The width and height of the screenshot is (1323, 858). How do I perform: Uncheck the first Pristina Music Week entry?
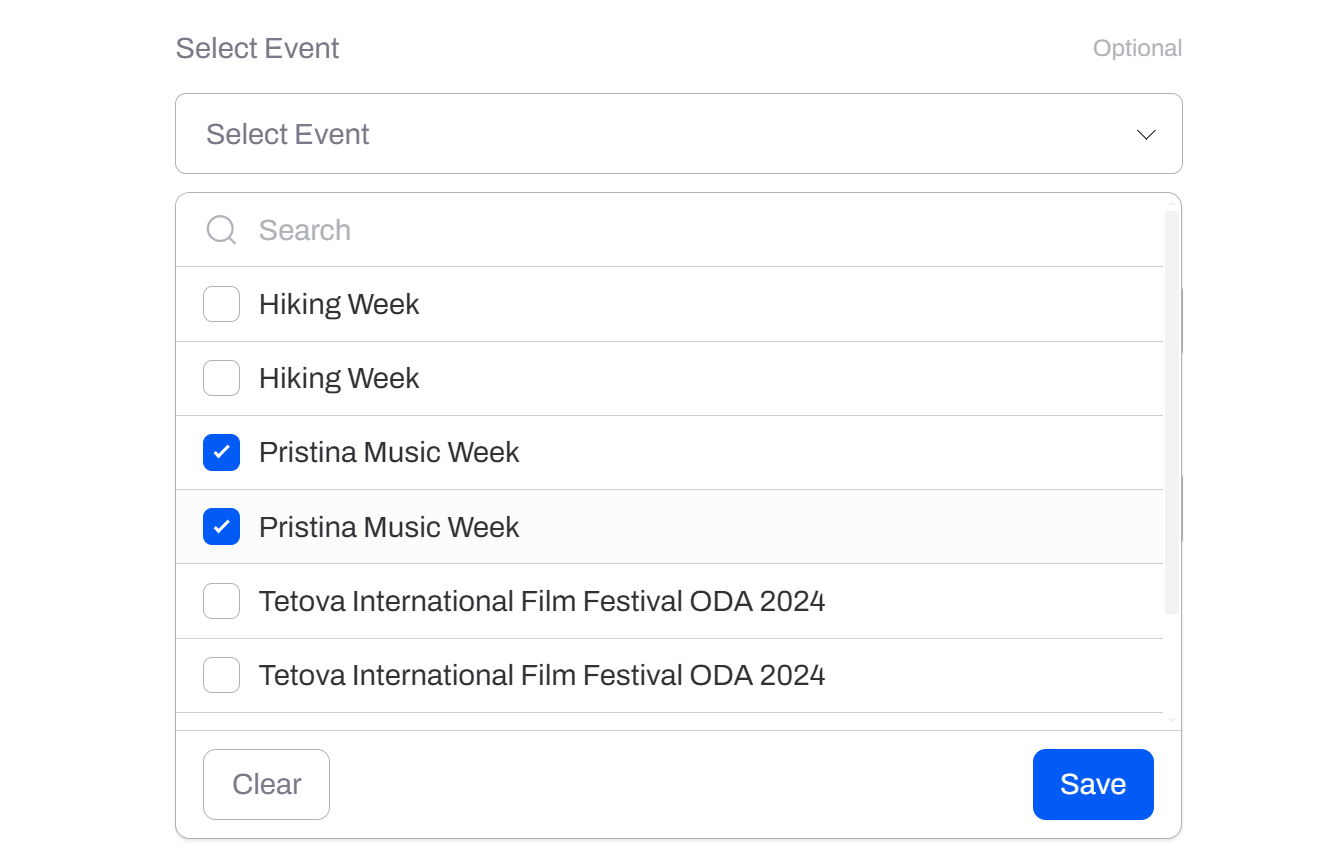tap(221, 452)
